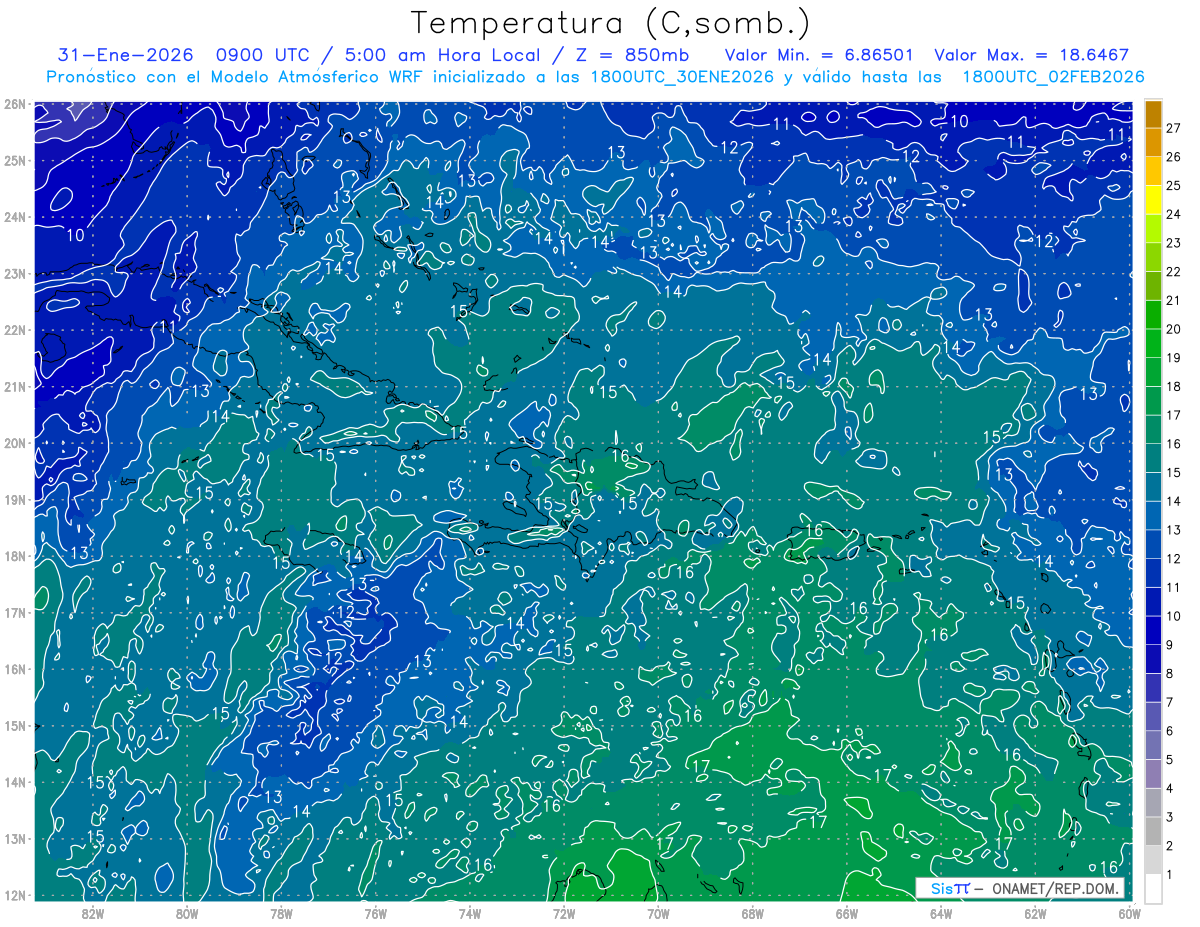
Task: Pick the purple swatch between 4 and 5
Action: tap(1153, 774)
